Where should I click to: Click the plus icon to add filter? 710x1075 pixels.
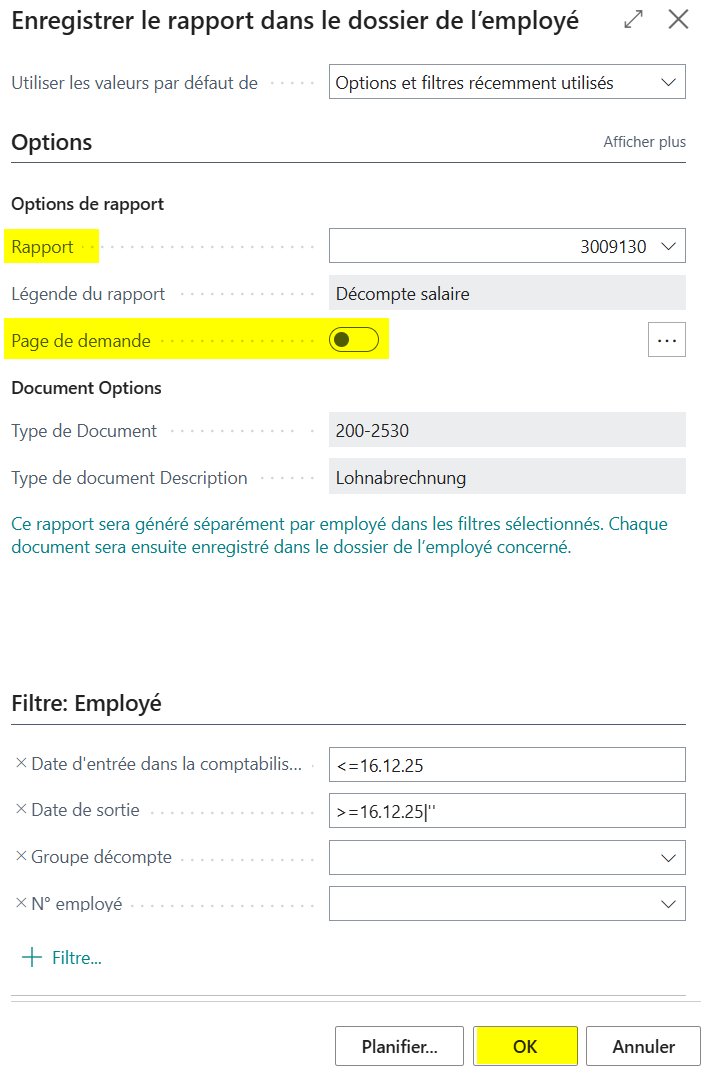pos(32,958)
